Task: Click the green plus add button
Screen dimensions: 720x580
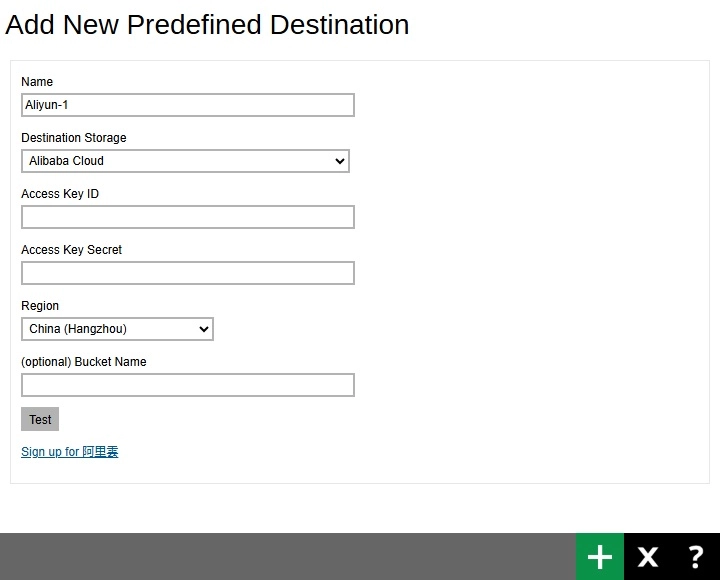Action: pos(600,557)
